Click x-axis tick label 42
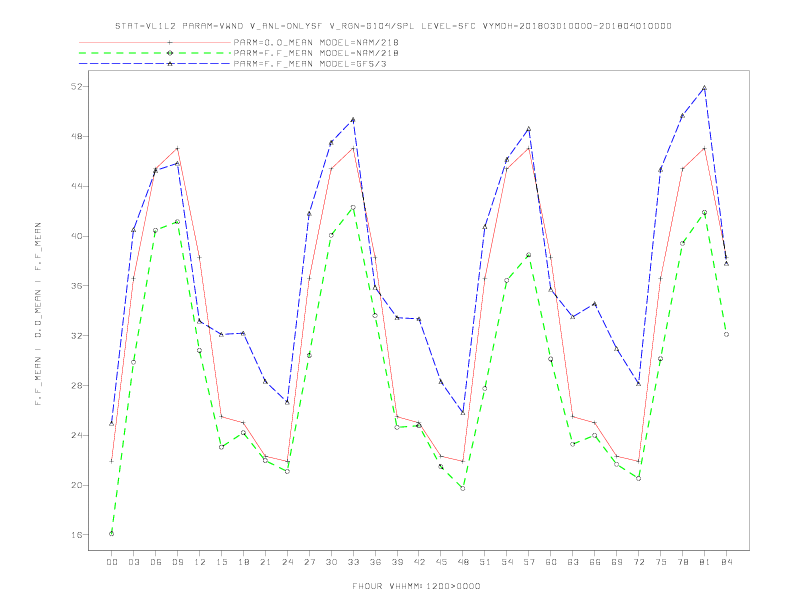Screen dimensions: 792x612 point(419,562)
